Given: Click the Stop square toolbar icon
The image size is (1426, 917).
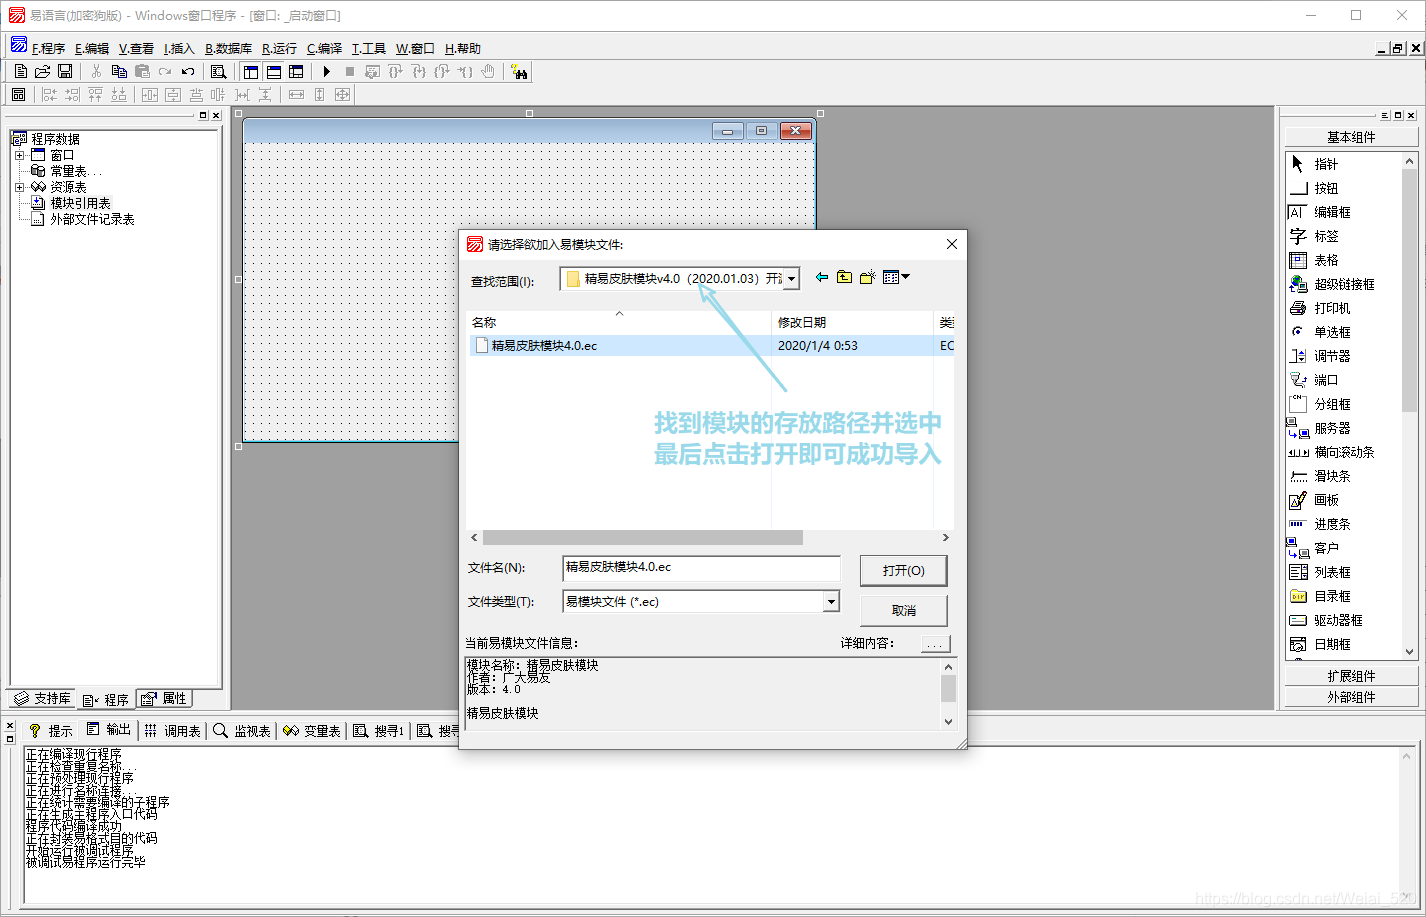Looking at the screenshot, I should tap(349, 71).
